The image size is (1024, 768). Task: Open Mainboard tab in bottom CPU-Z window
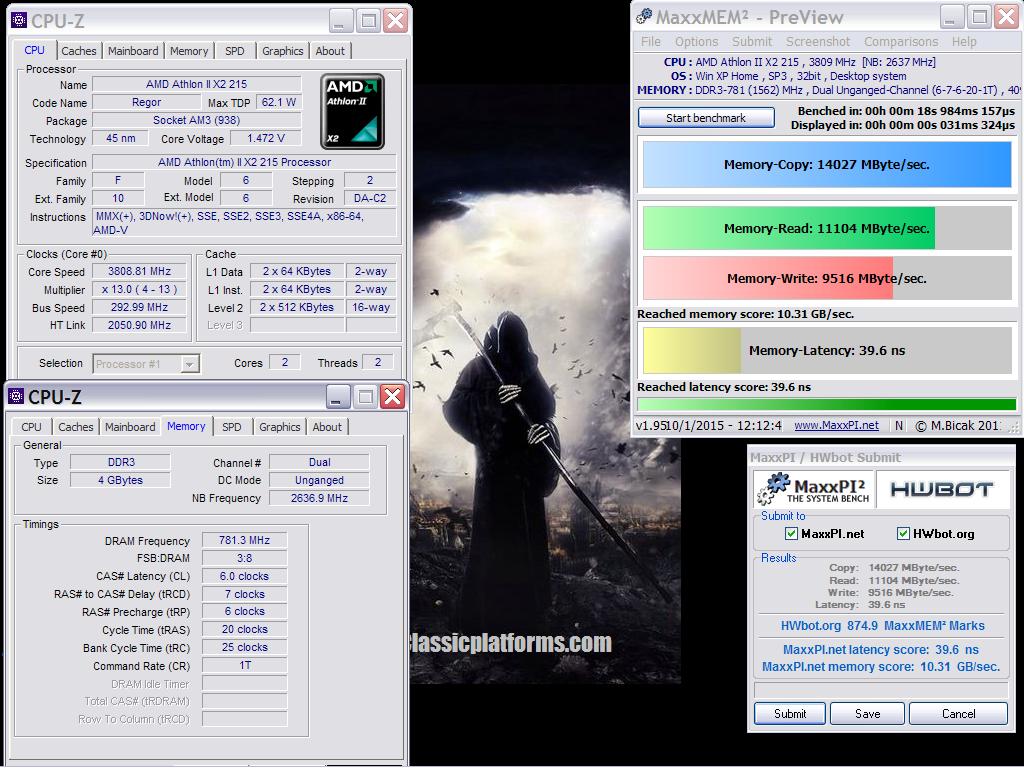pyautogui.click(x=130, y=427)
